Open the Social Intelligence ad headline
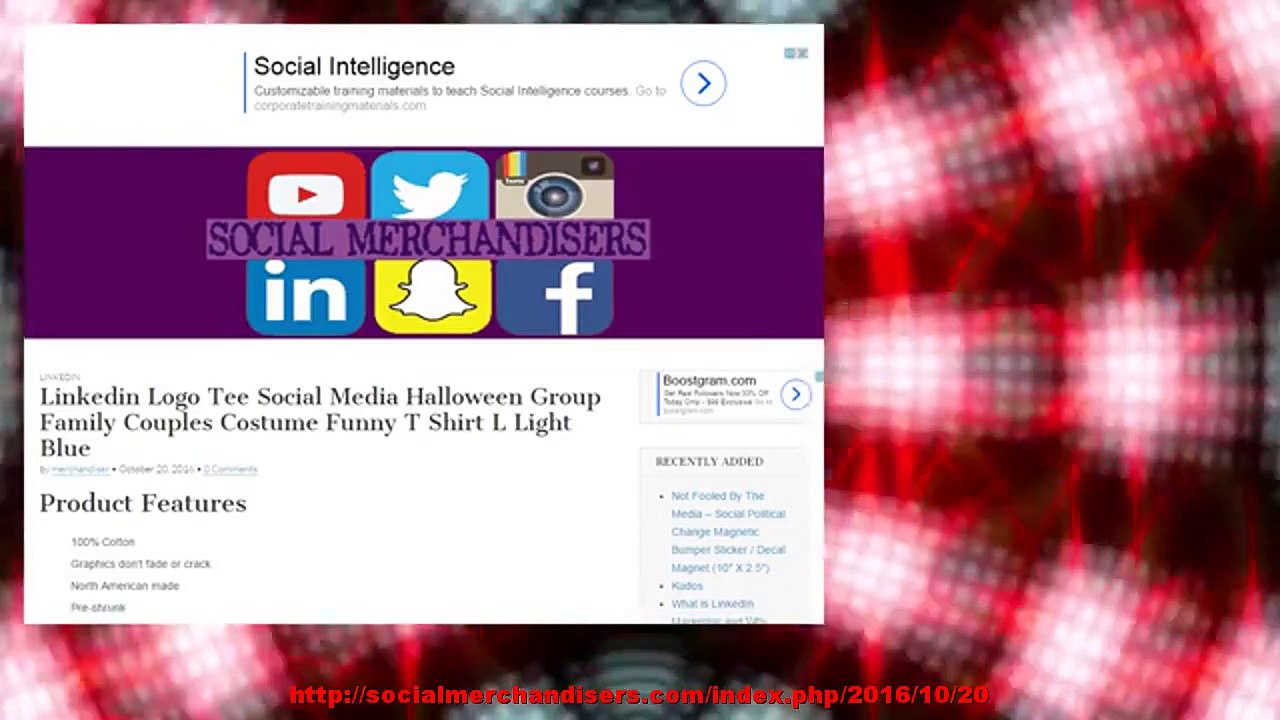The height and width of the screenshot is (720, 1280). 354,66
